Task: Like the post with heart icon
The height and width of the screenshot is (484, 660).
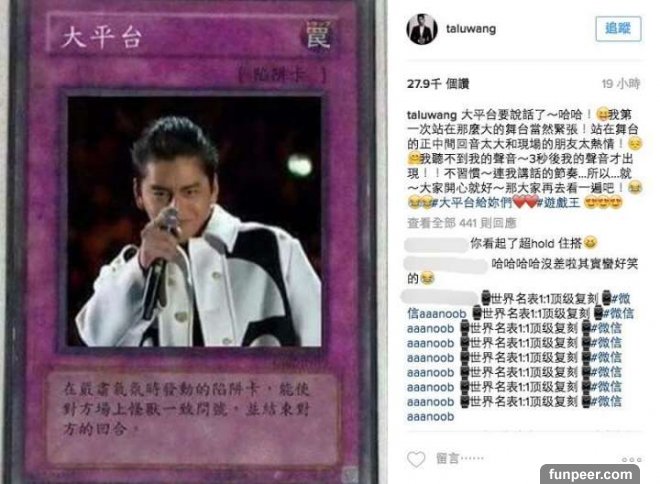Action: pos(416,459)
